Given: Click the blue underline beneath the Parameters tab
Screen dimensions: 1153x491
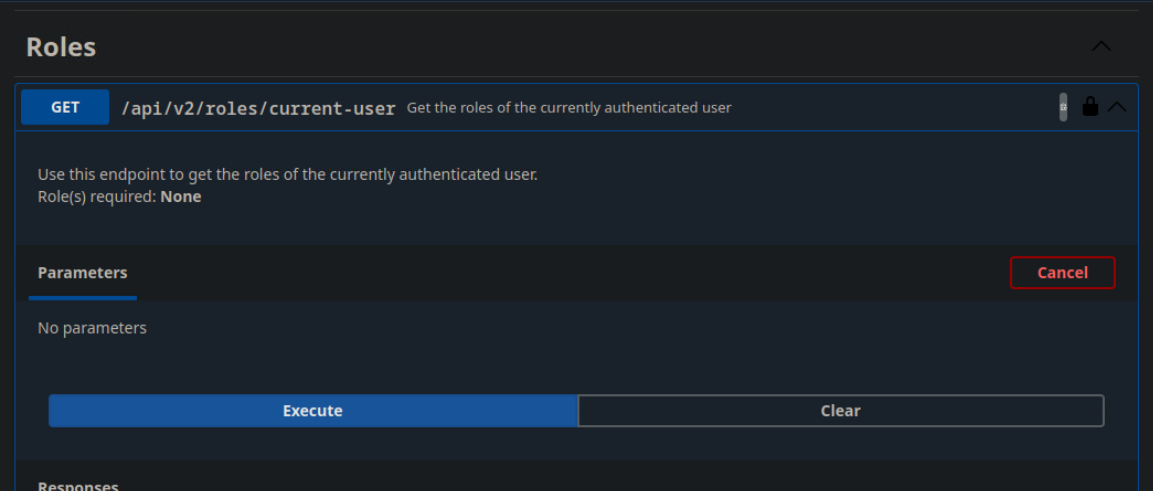Looking at the screenshot, I should [x=82, y=297].
